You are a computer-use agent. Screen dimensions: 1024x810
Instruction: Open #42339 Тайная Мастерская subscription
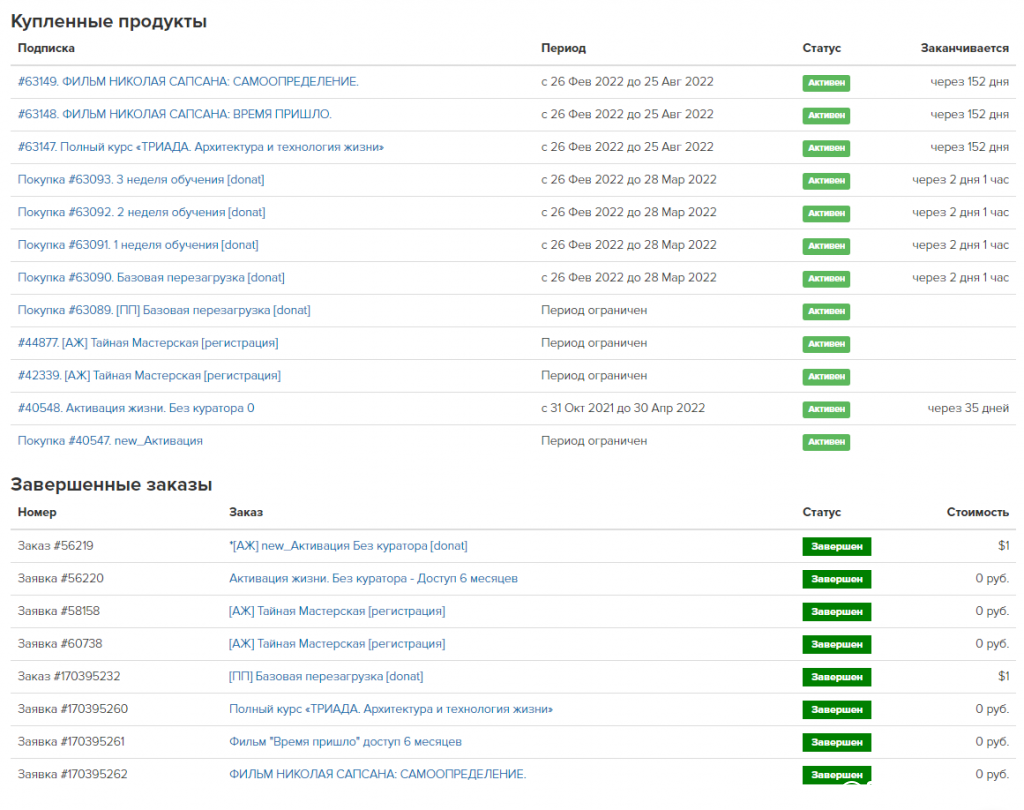[149, 376]
